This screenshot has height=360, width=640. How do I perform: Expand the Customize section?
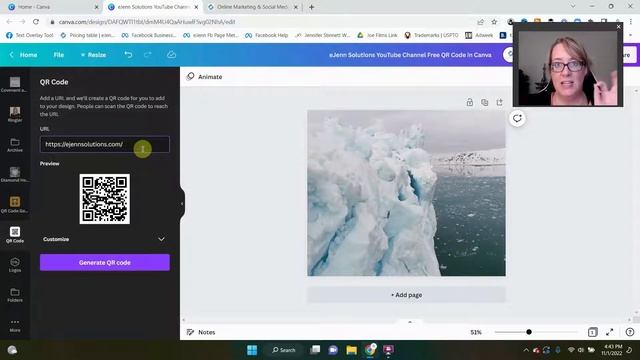point(104,239)
